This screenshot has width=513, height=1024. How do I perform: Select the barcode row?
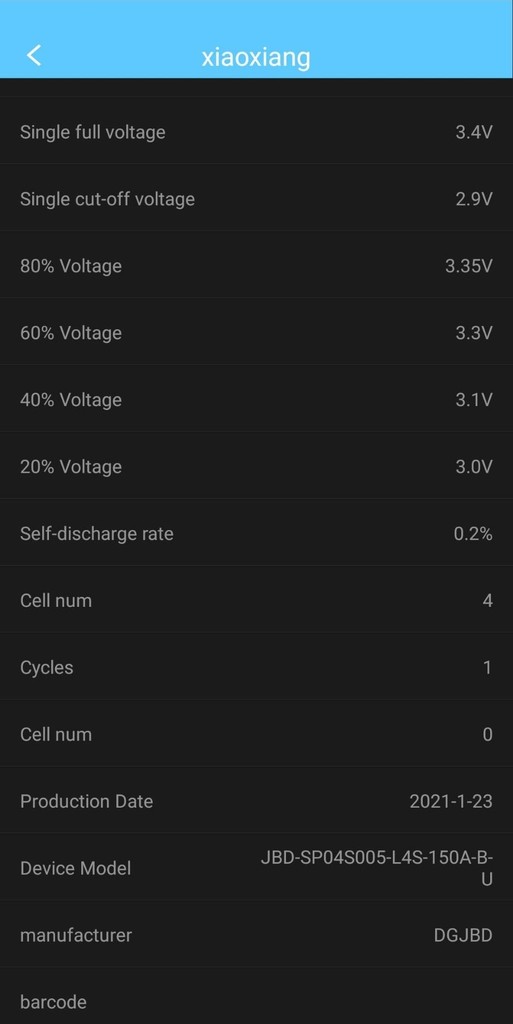[x=256, y=999]
